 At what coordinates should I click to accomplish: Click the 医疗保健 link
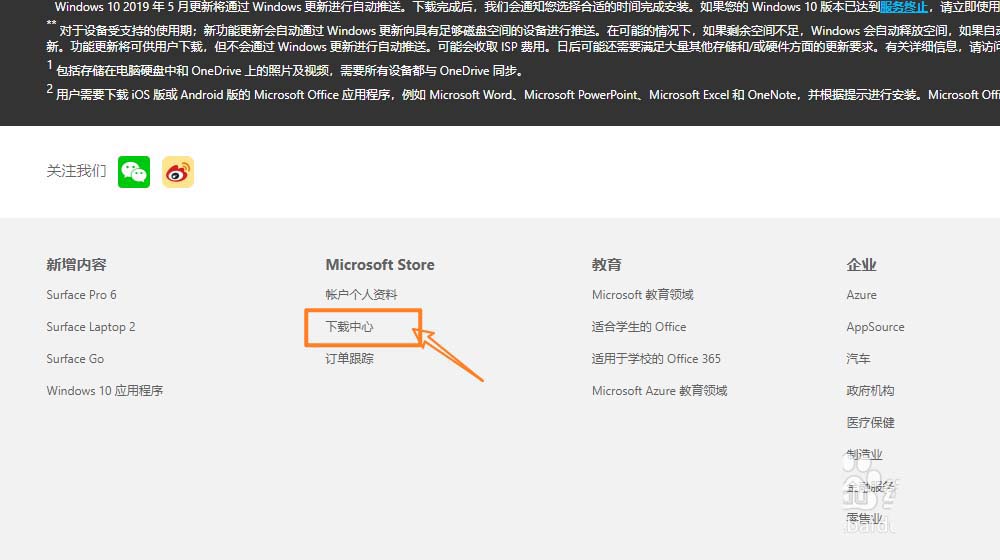(870, 423)
